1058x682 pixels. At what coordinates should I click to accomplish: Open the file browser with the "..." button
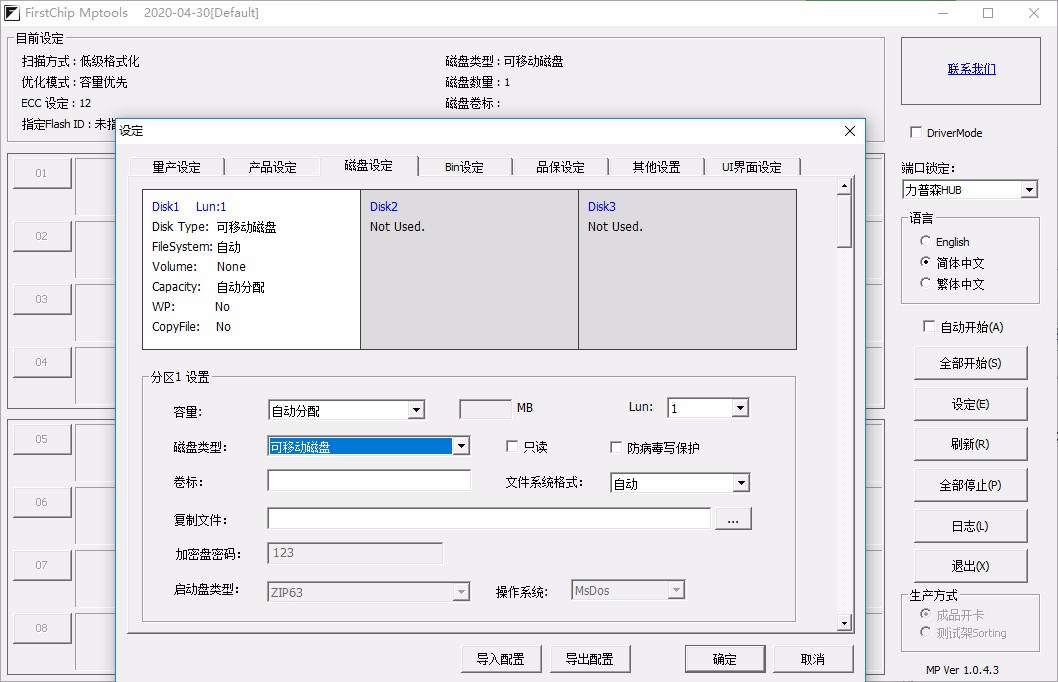(733, 518)
